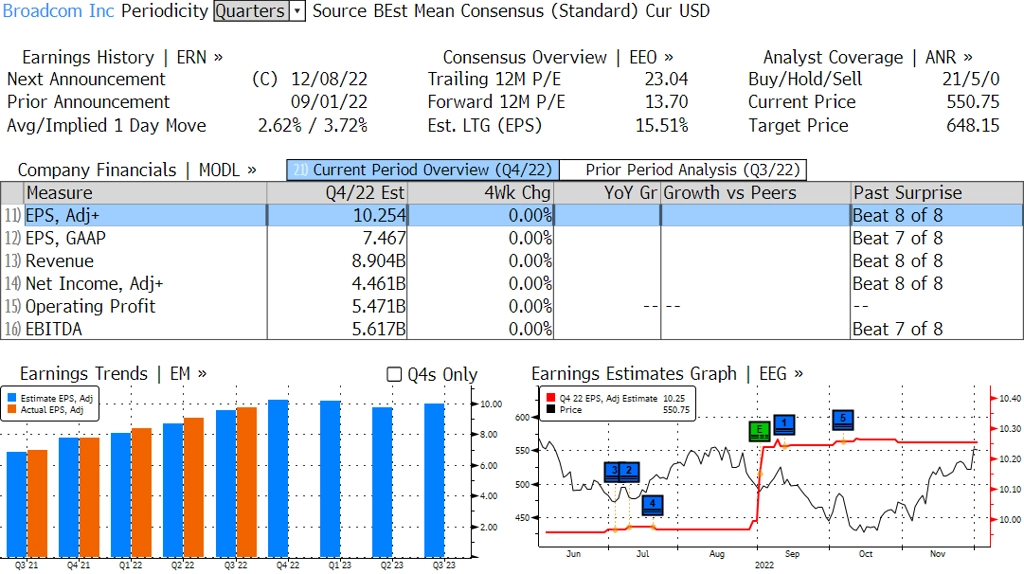
Task: Click blue event marker 5 on graph
Action: [x=843, y=420]
